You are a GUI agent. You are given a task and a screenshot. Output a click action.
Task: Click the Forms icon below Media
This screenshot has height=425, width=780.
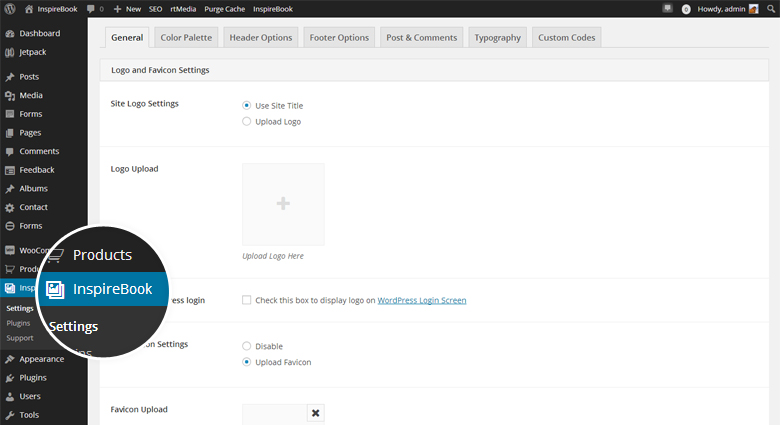click(10, 114)
